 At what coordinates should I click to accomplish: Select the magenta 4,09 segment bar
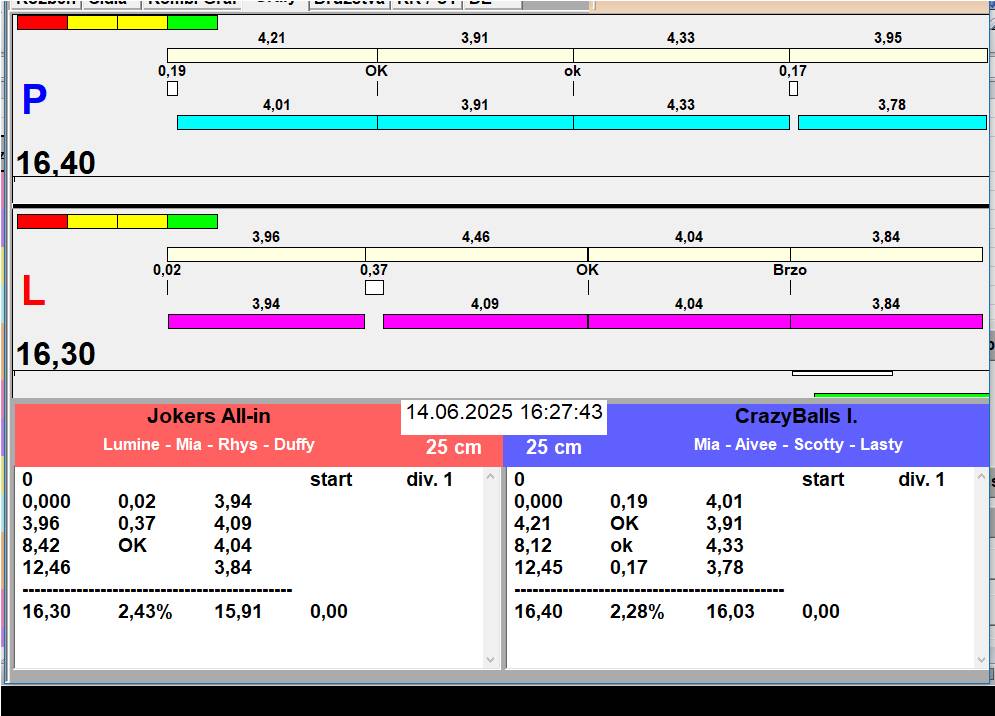point(485,321)
